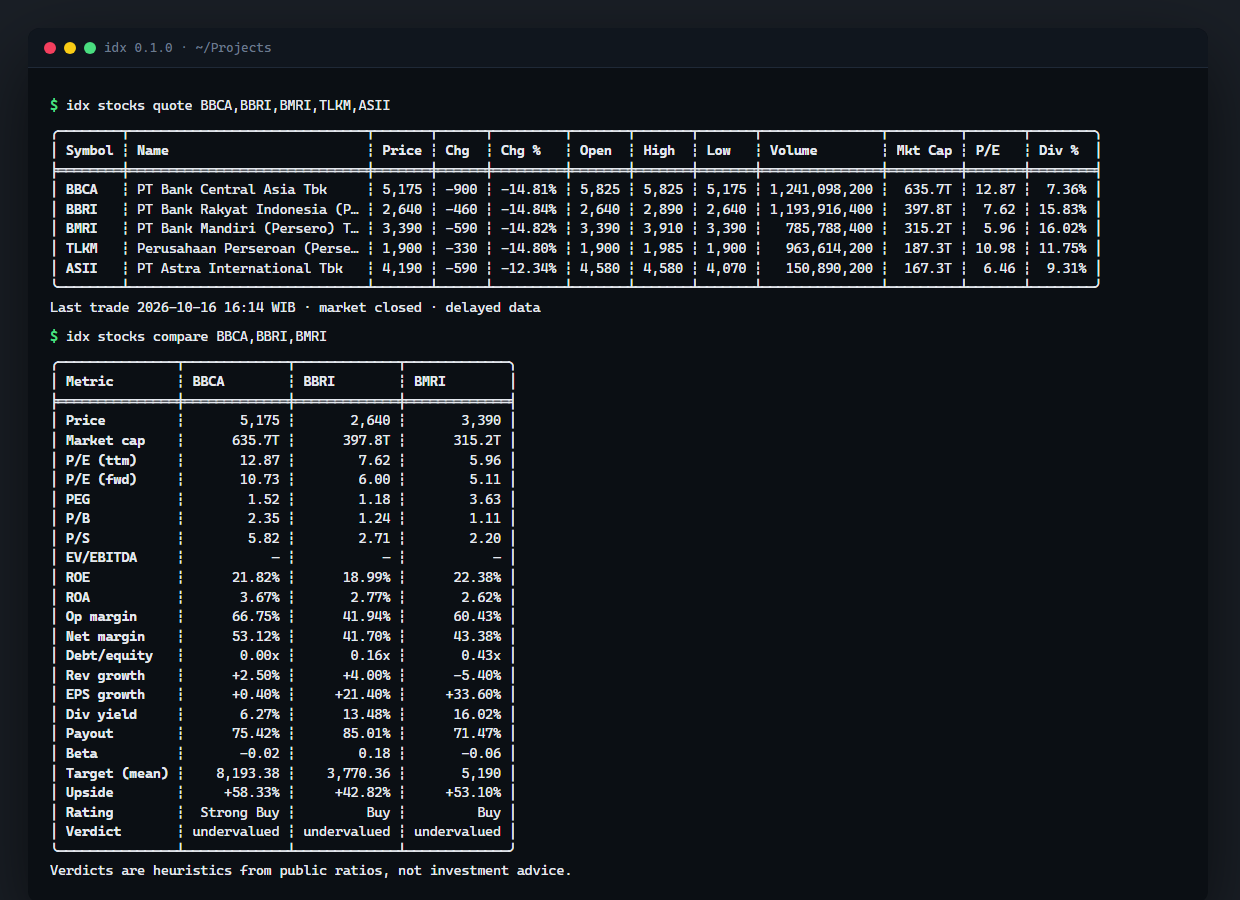Click the 'Beta' row label

pos(82,753)
